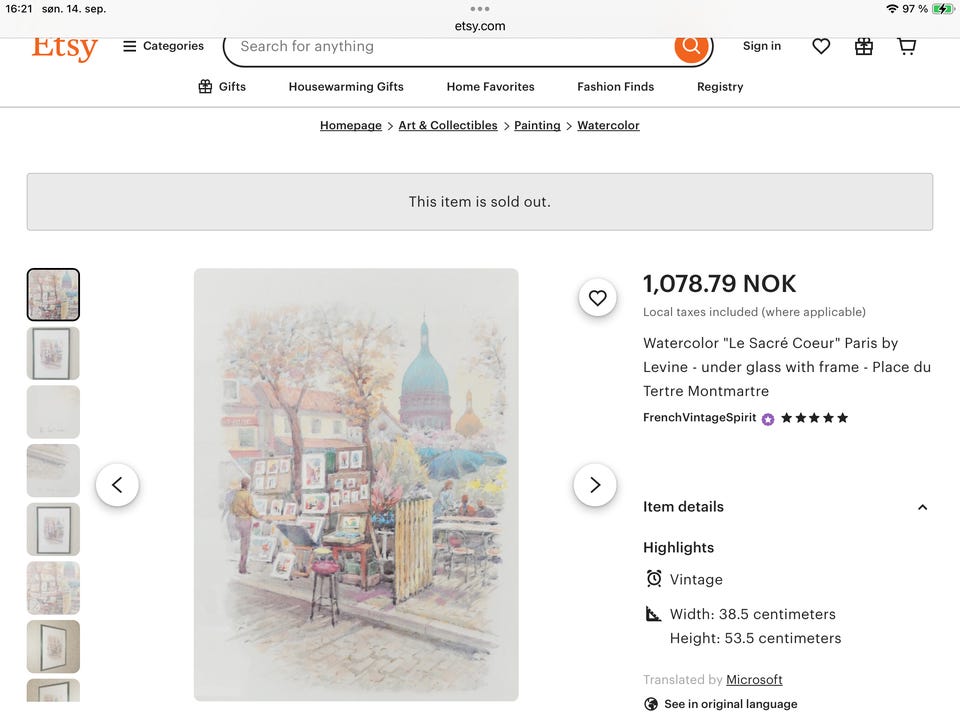
Task: Show the next product image
Action: [x=595, y=484]
